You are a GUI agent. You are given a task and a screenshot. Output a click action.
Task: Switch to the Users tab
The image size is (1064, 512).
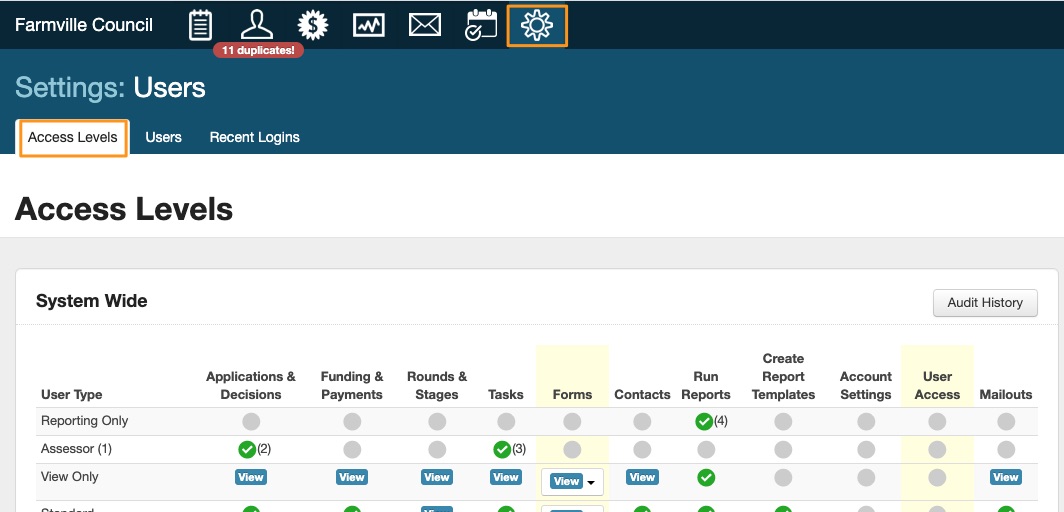click(x=163, y=137)
